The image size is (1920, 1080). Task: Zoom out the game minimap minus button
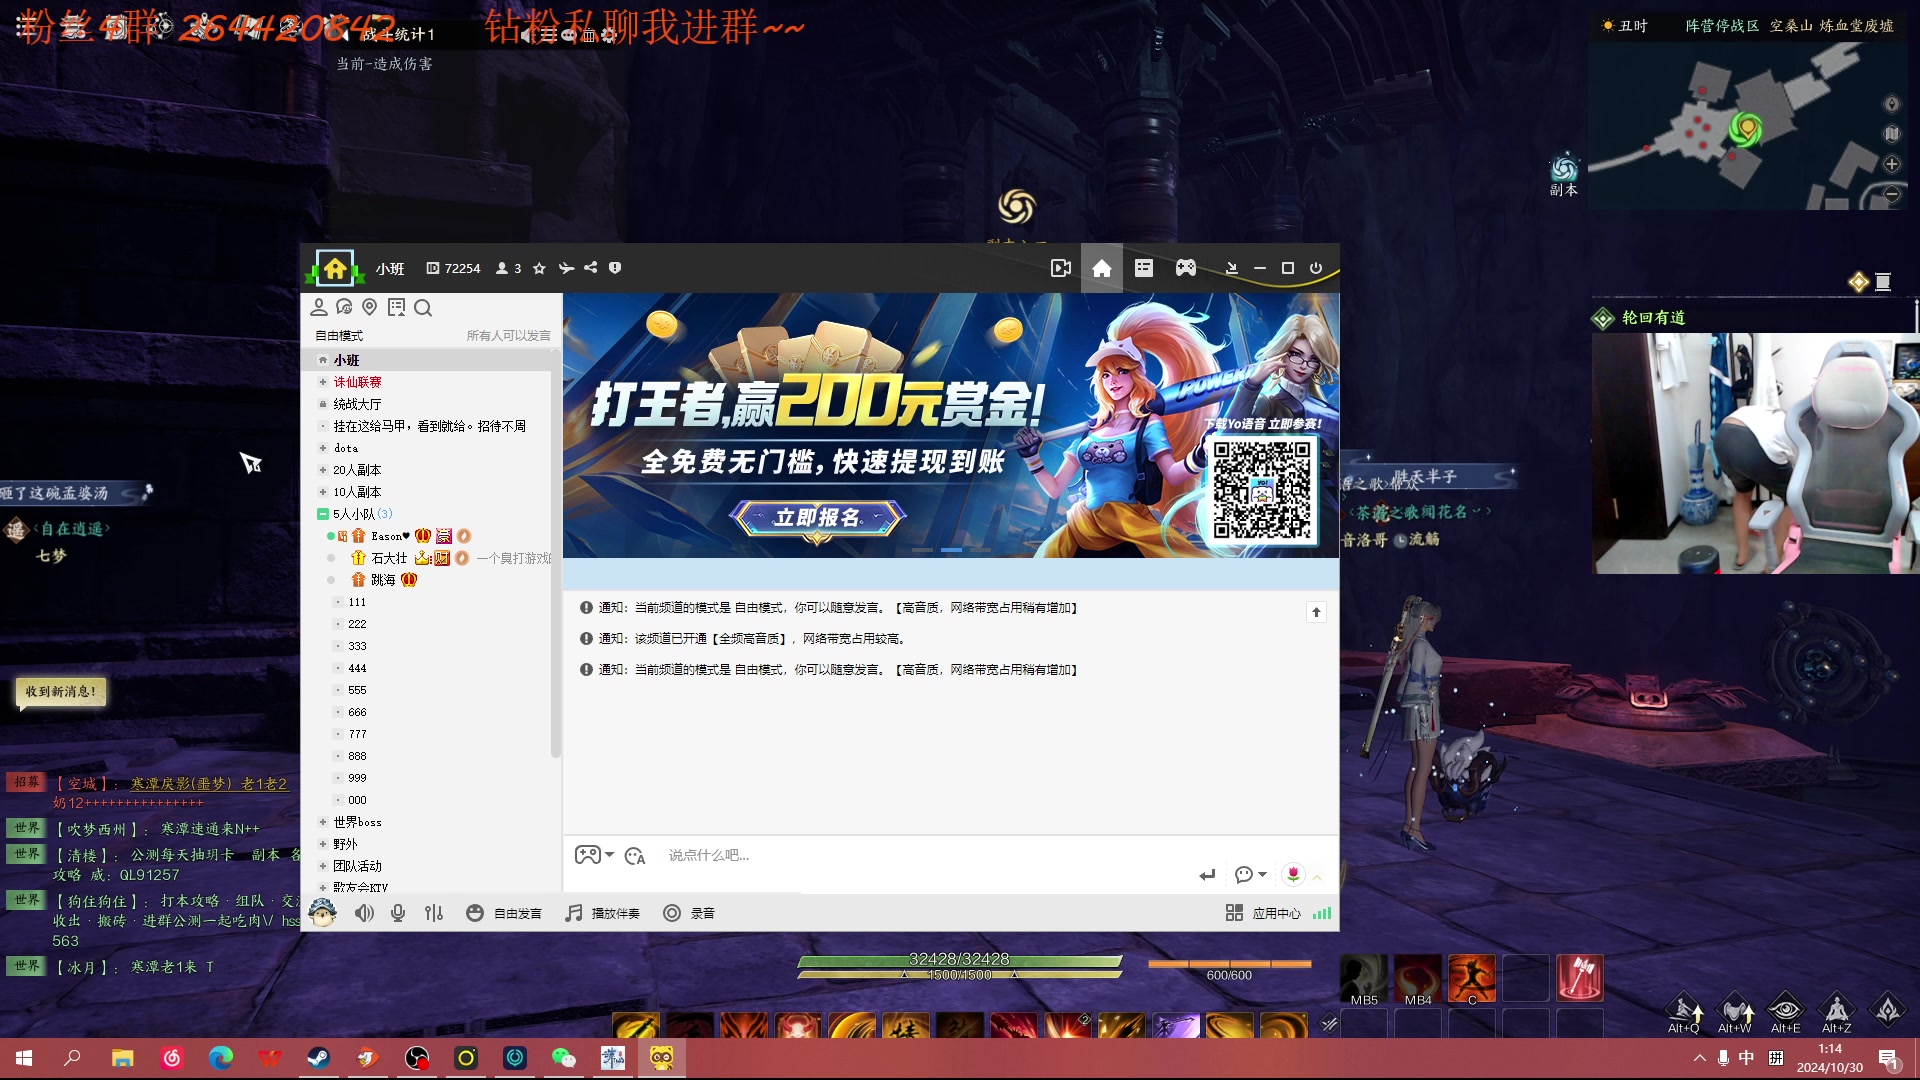(x=1892, y=195)
